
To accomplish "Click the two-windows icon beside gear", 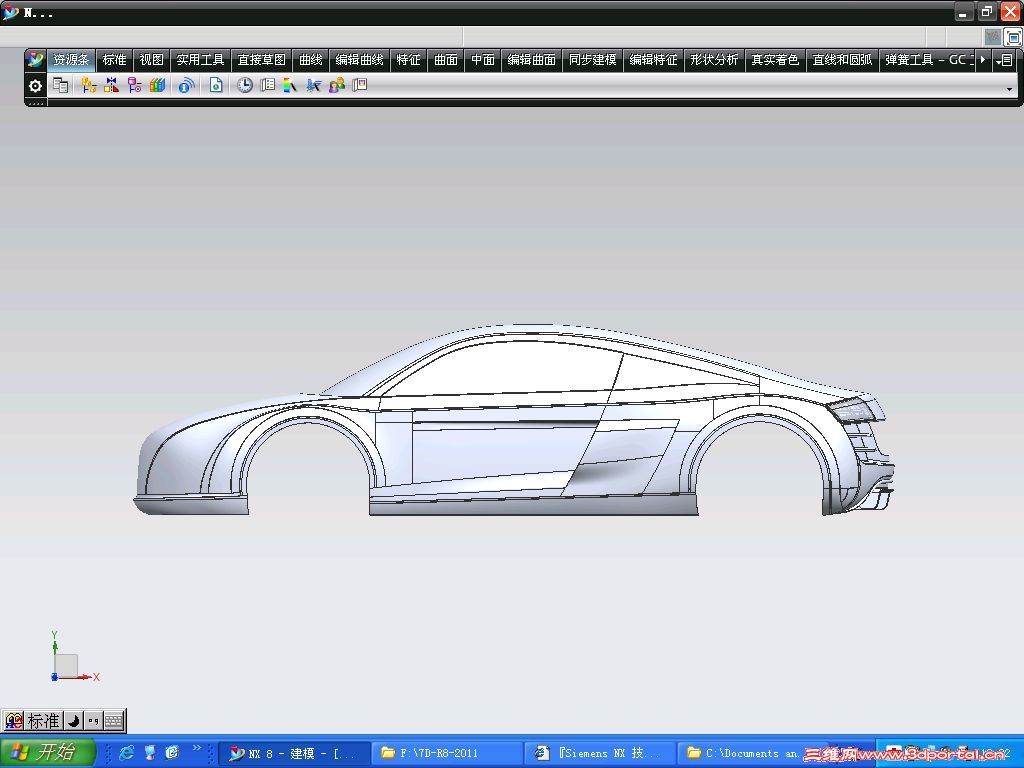I will pos(61,85).
